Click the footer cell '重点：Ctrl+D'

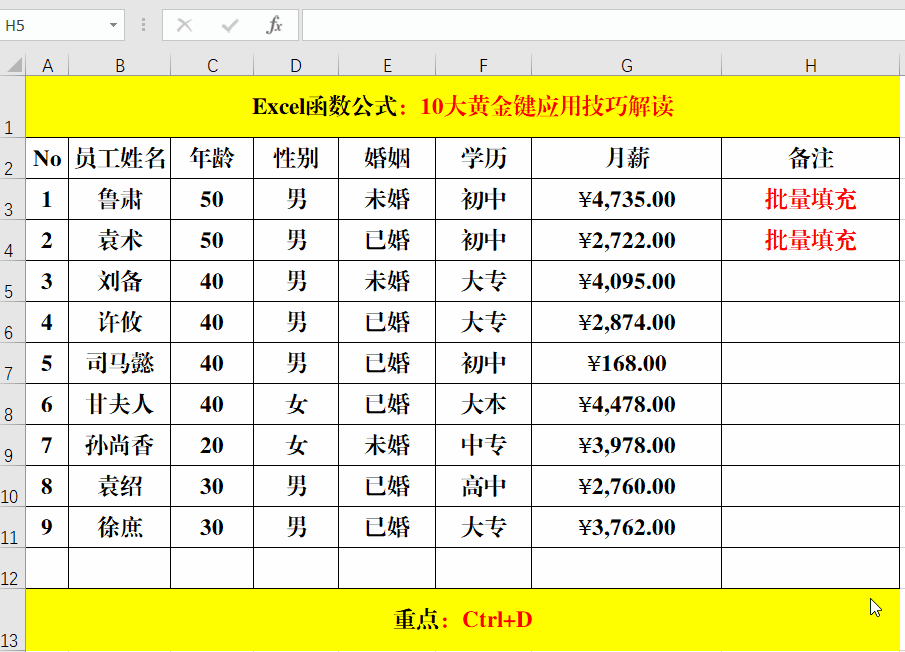tap(463, 620)
